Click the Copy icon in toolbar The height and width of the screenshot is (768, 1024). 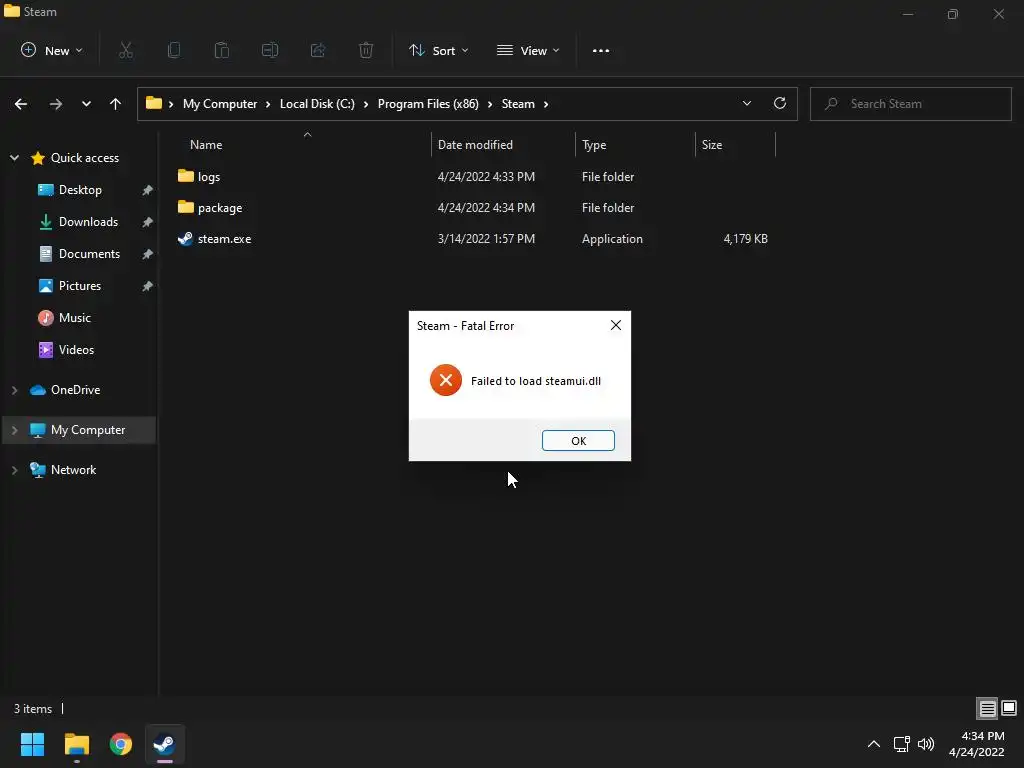click(174, 50)
